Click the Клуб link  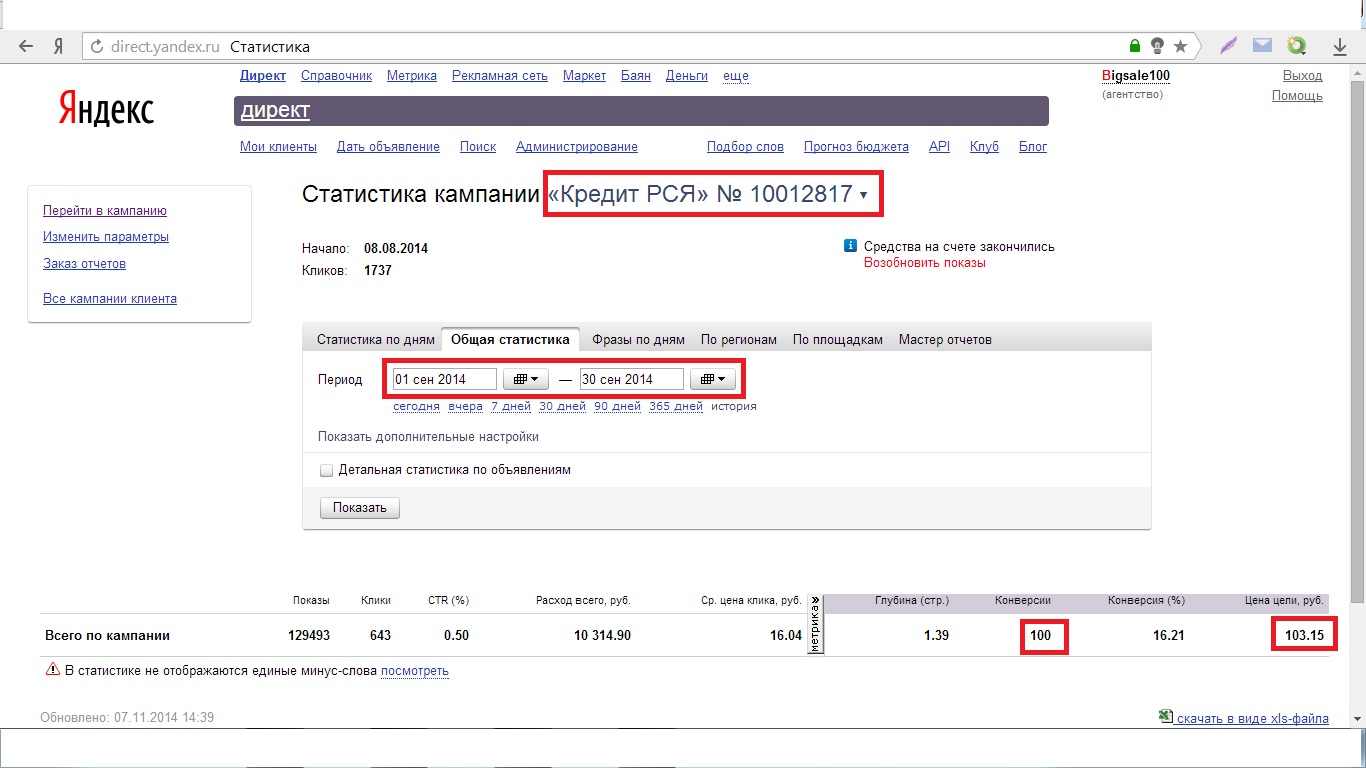(984, 146)
